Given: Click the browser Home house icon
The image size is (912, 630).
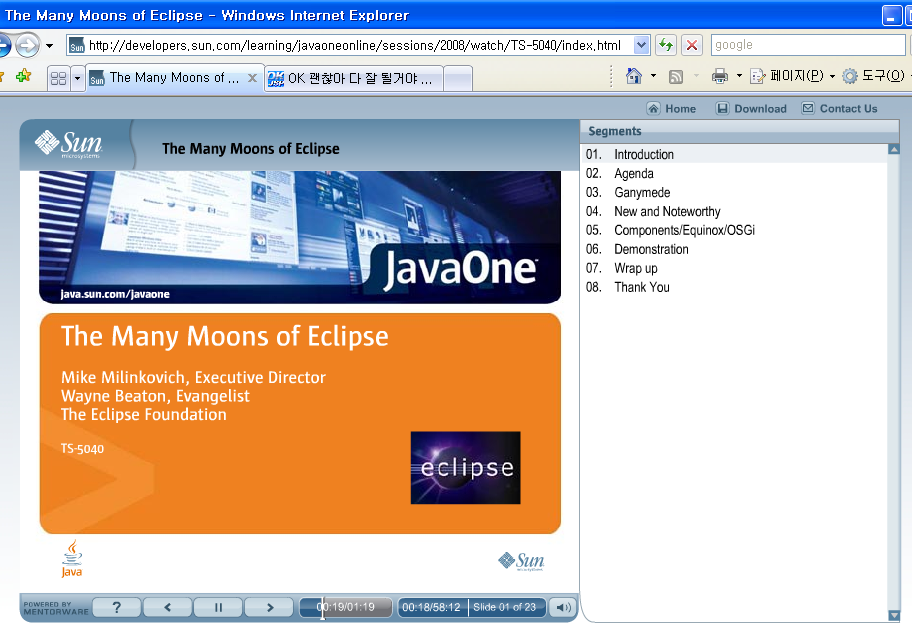Looking at the screenshot, I should pos(633,76).
